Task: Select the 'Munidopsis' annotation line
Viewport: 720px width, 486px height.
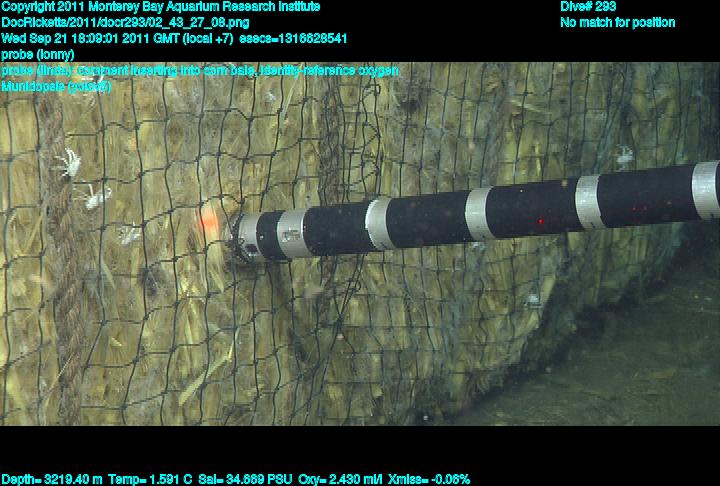Action: pos(56,86)
